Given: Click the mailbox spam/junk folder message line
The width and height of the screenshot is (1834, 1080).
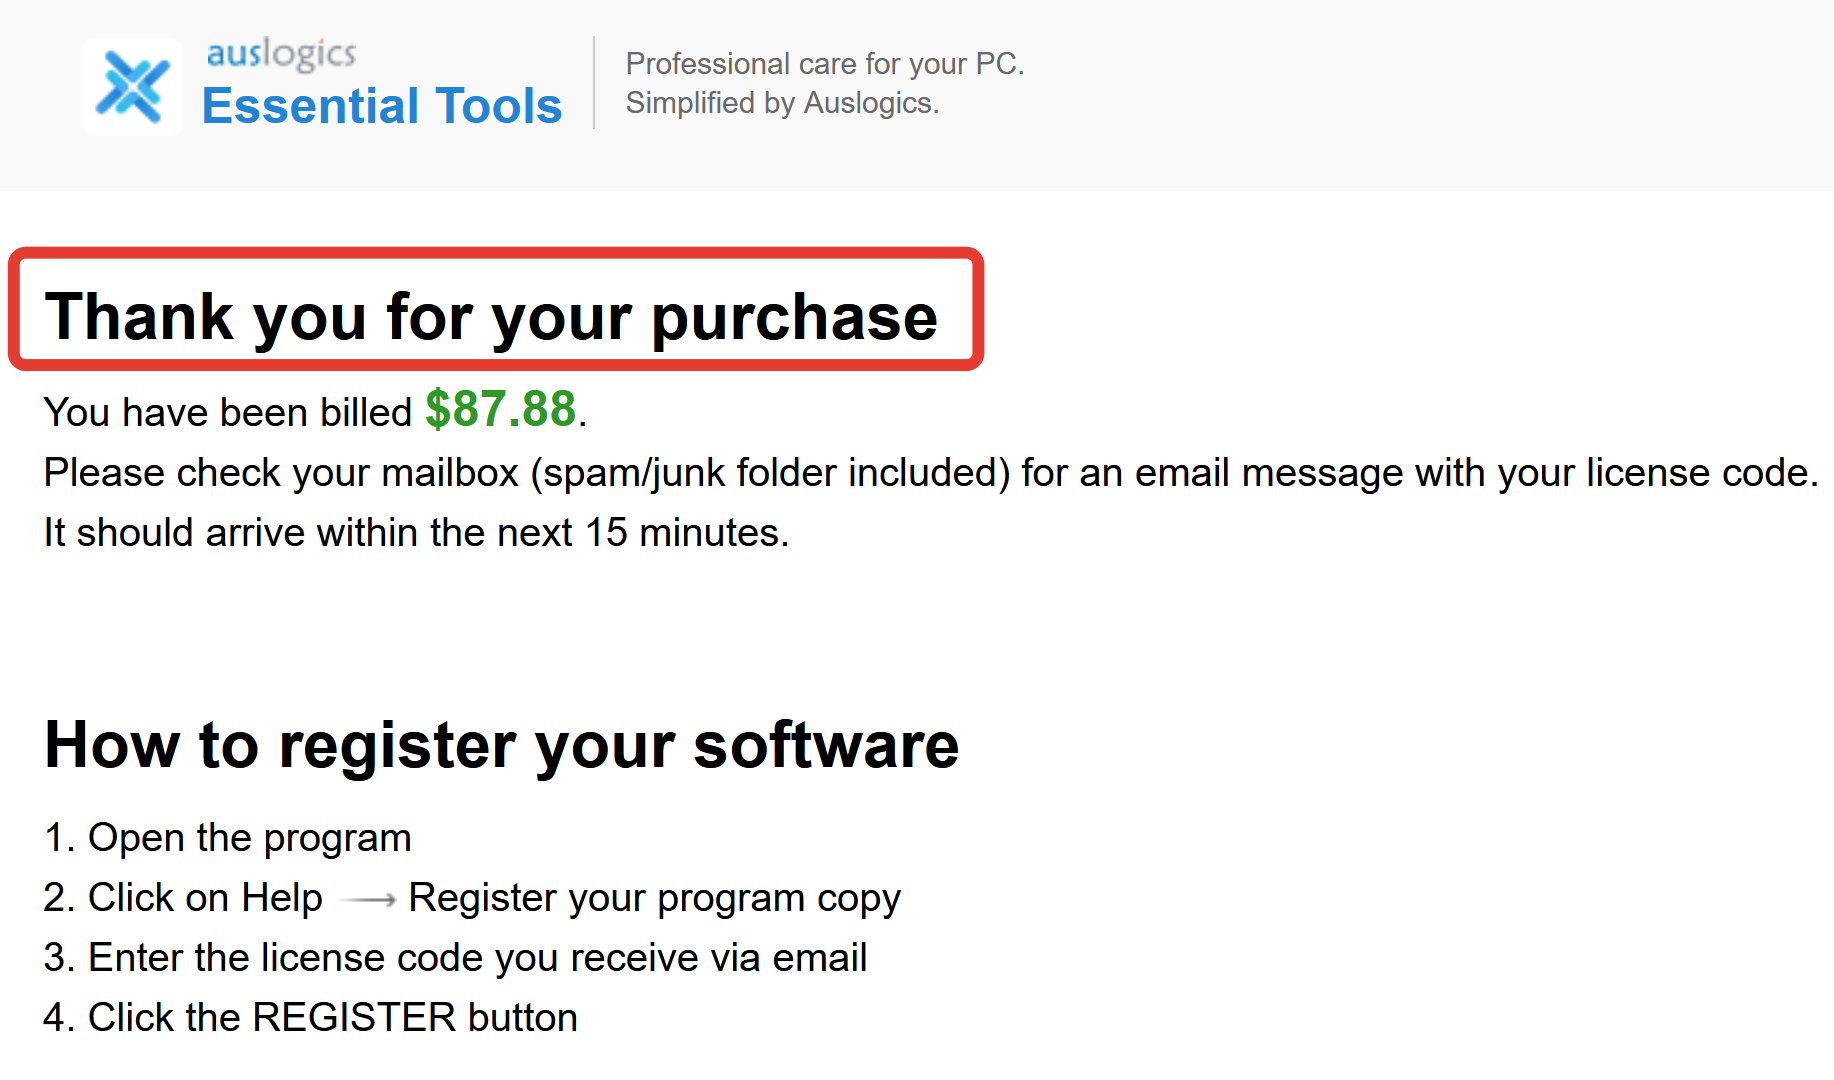Looking at the screenshot, I should pyautogui.click(x=931, y=472).
